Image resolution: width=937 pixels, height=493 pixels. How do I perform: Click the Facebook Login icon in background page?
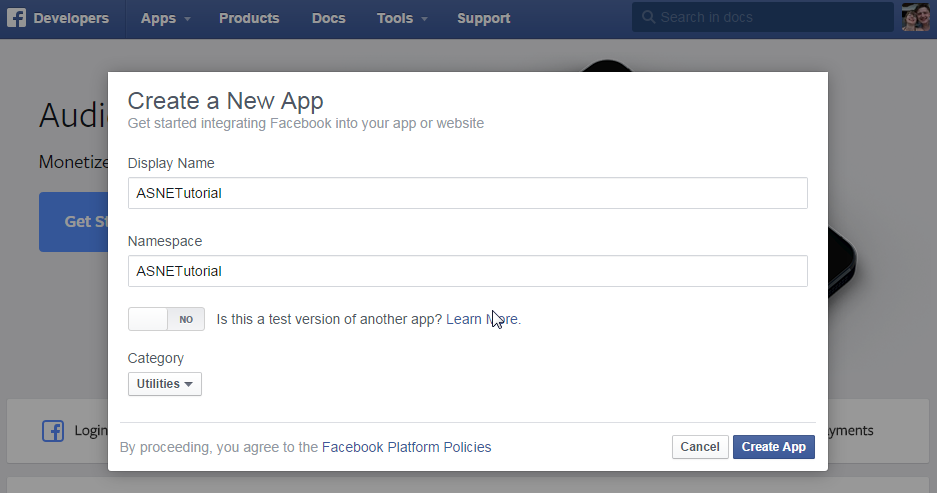coord(53,431)
